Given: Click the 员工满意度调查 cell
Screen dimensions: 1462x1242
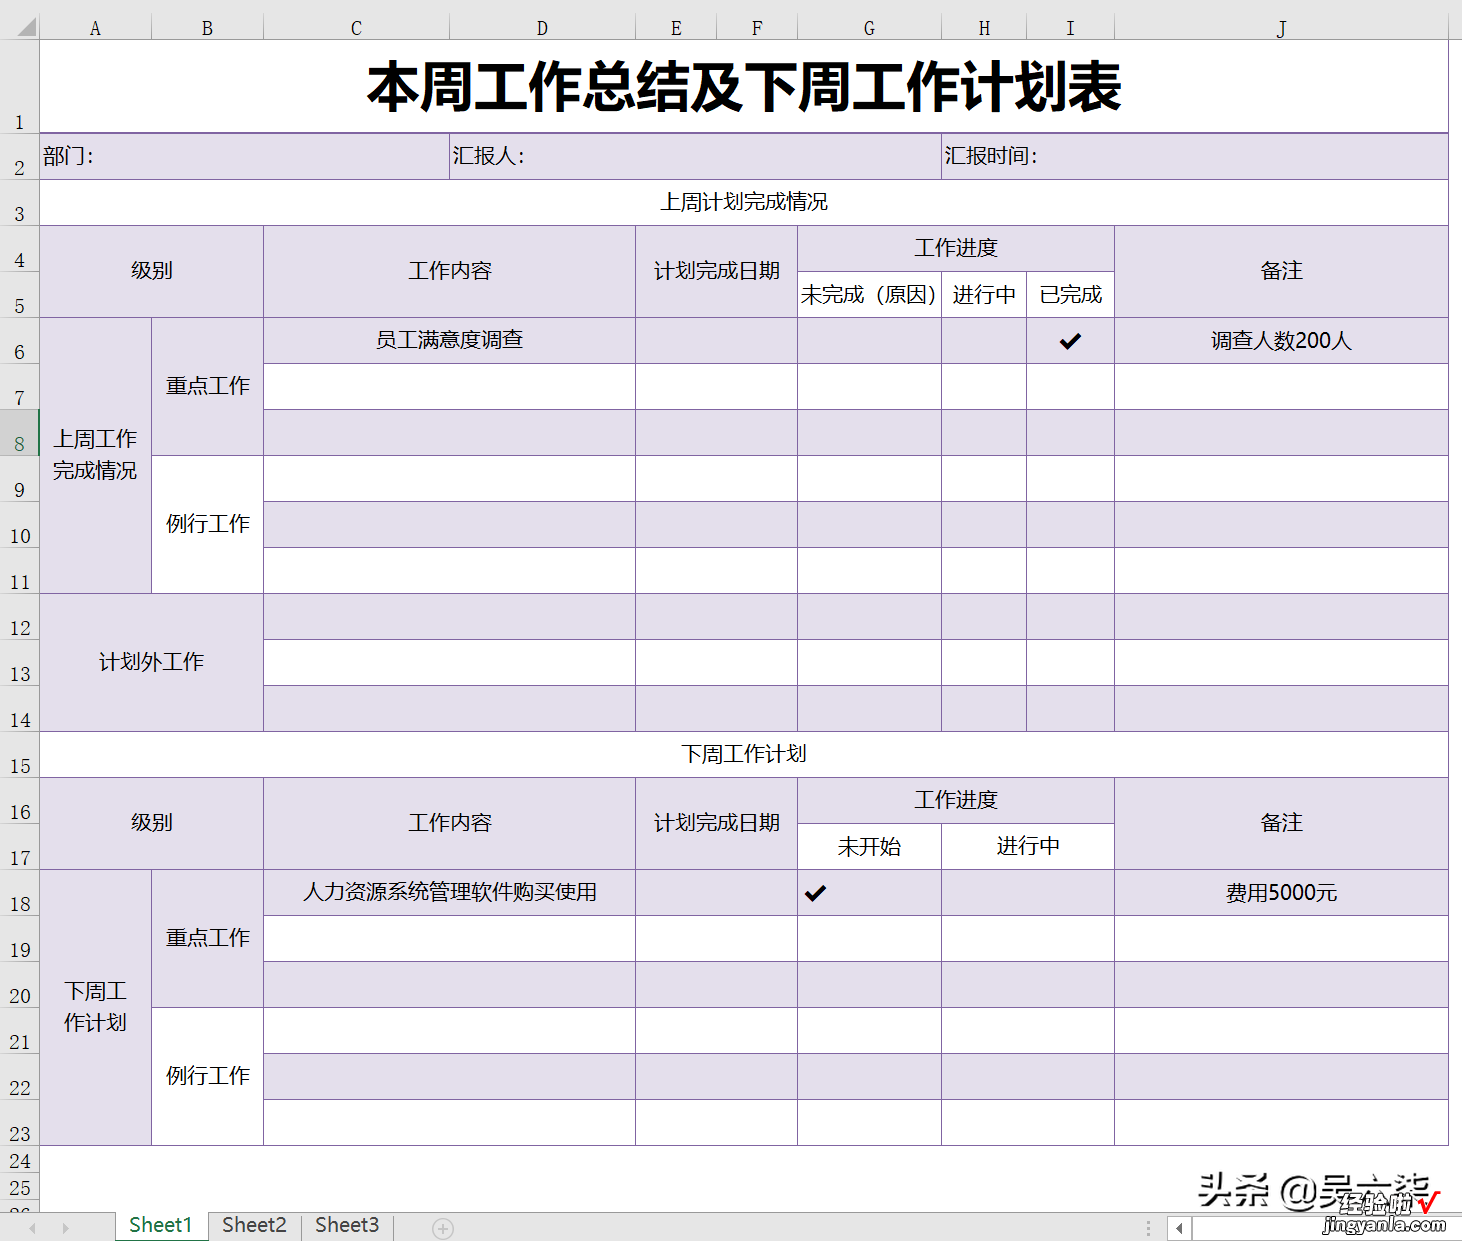Looking at the screenshot, I should click(449, 341).
